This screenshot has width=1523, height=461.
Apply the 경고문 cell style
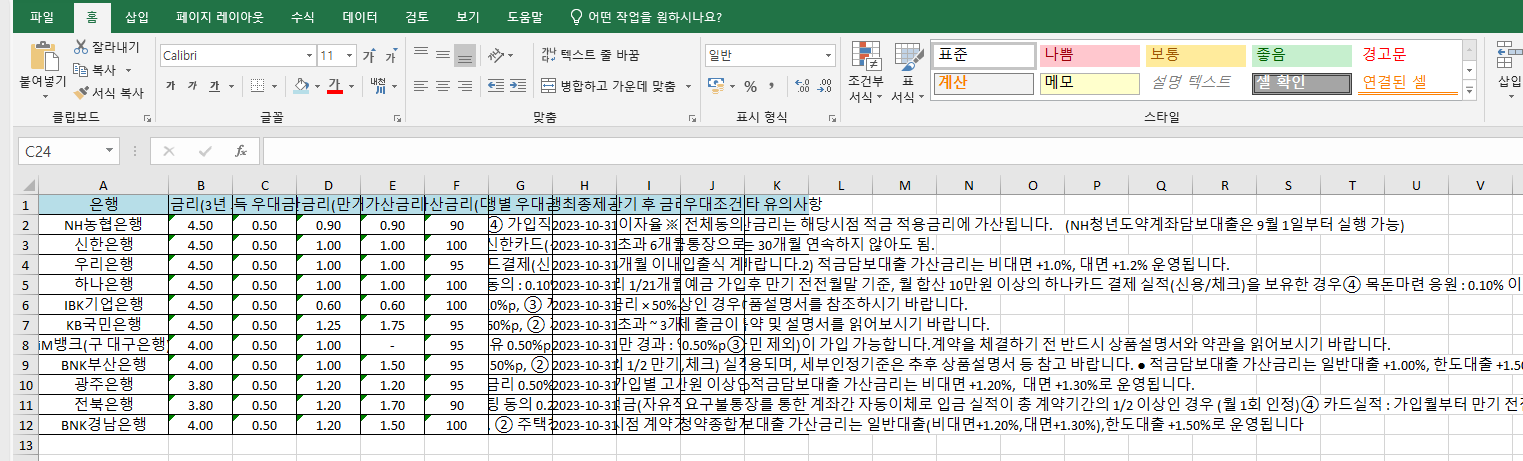tap(1407, 55)
